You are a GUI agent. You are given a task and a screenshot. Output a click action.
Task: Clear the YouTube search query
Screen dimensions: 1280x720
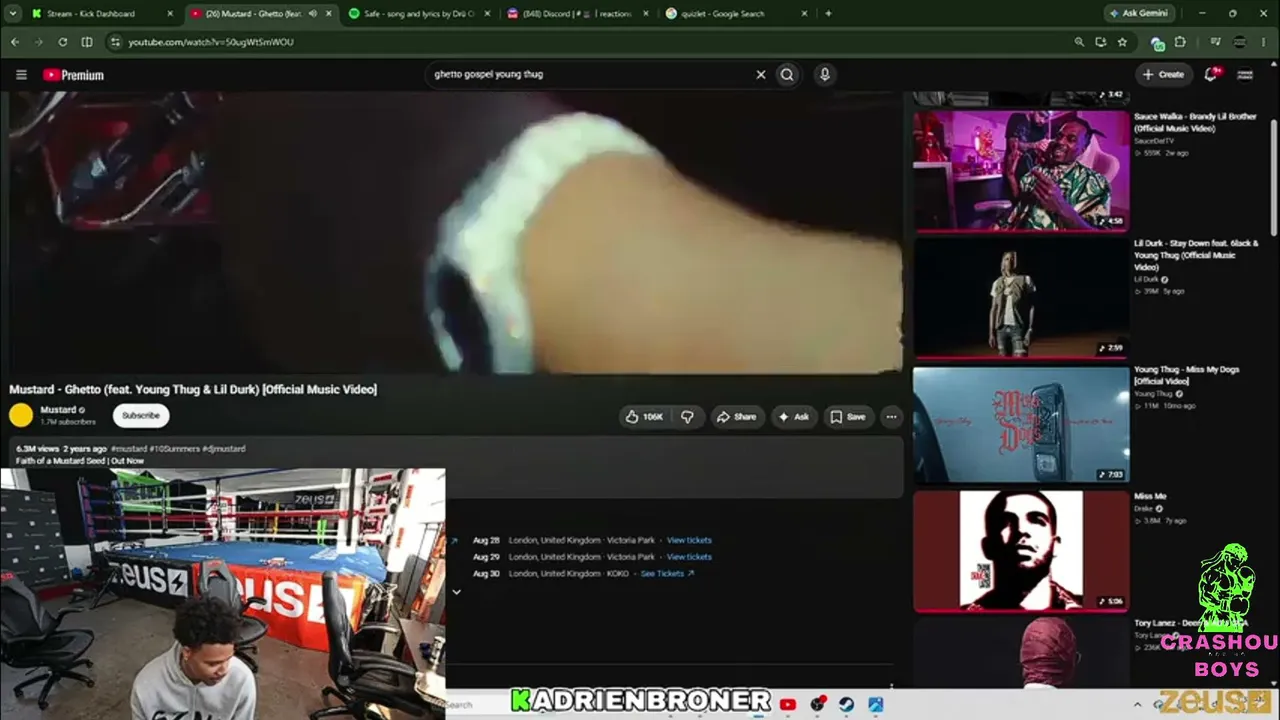(x=760, y=74)
